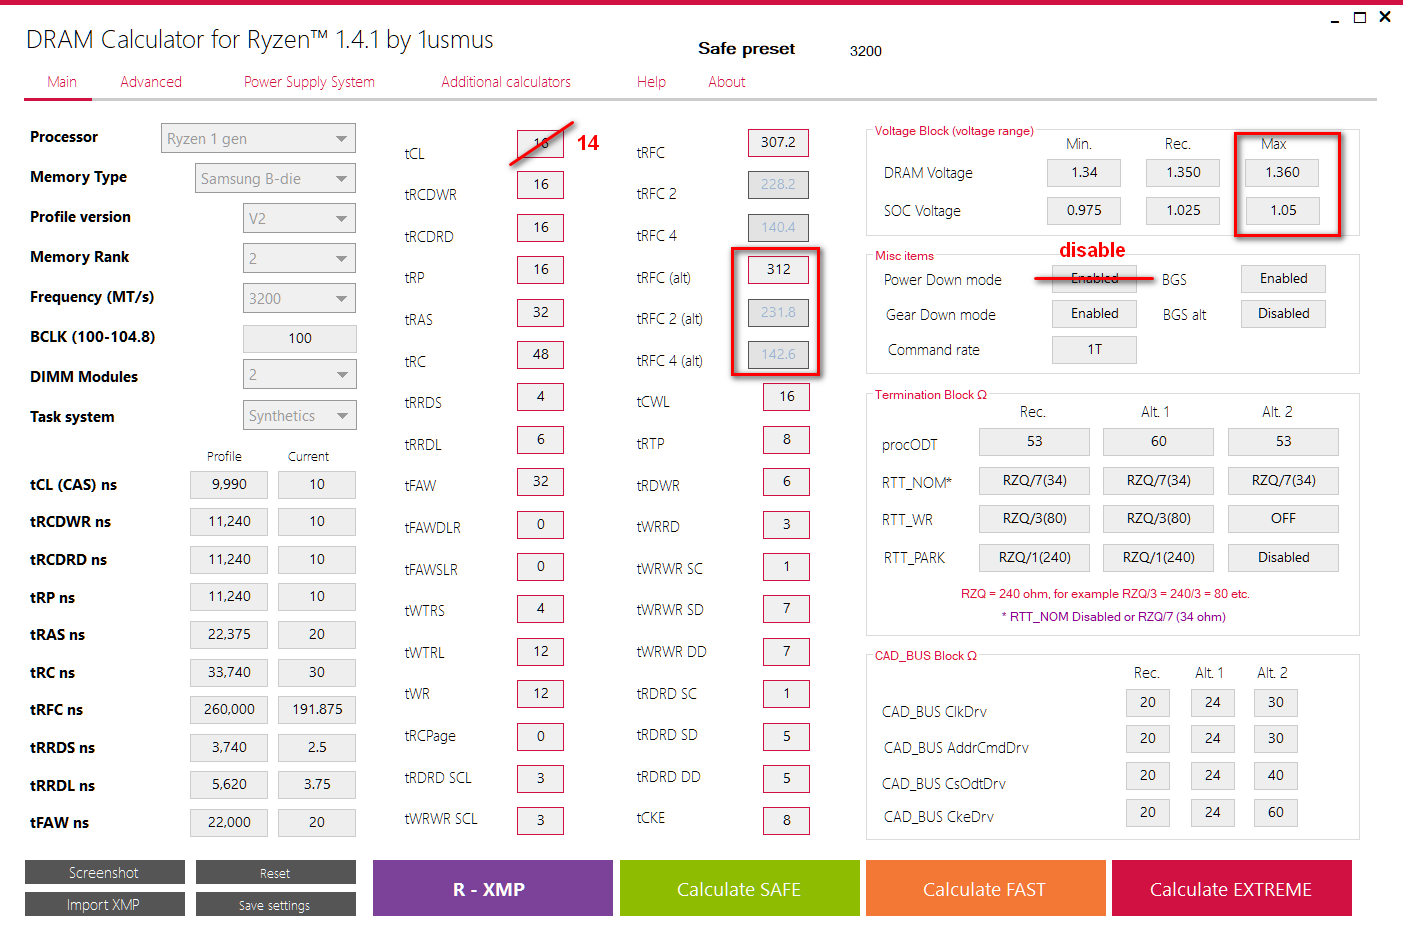Click the Gear Down mode Enabled field

1094,314
